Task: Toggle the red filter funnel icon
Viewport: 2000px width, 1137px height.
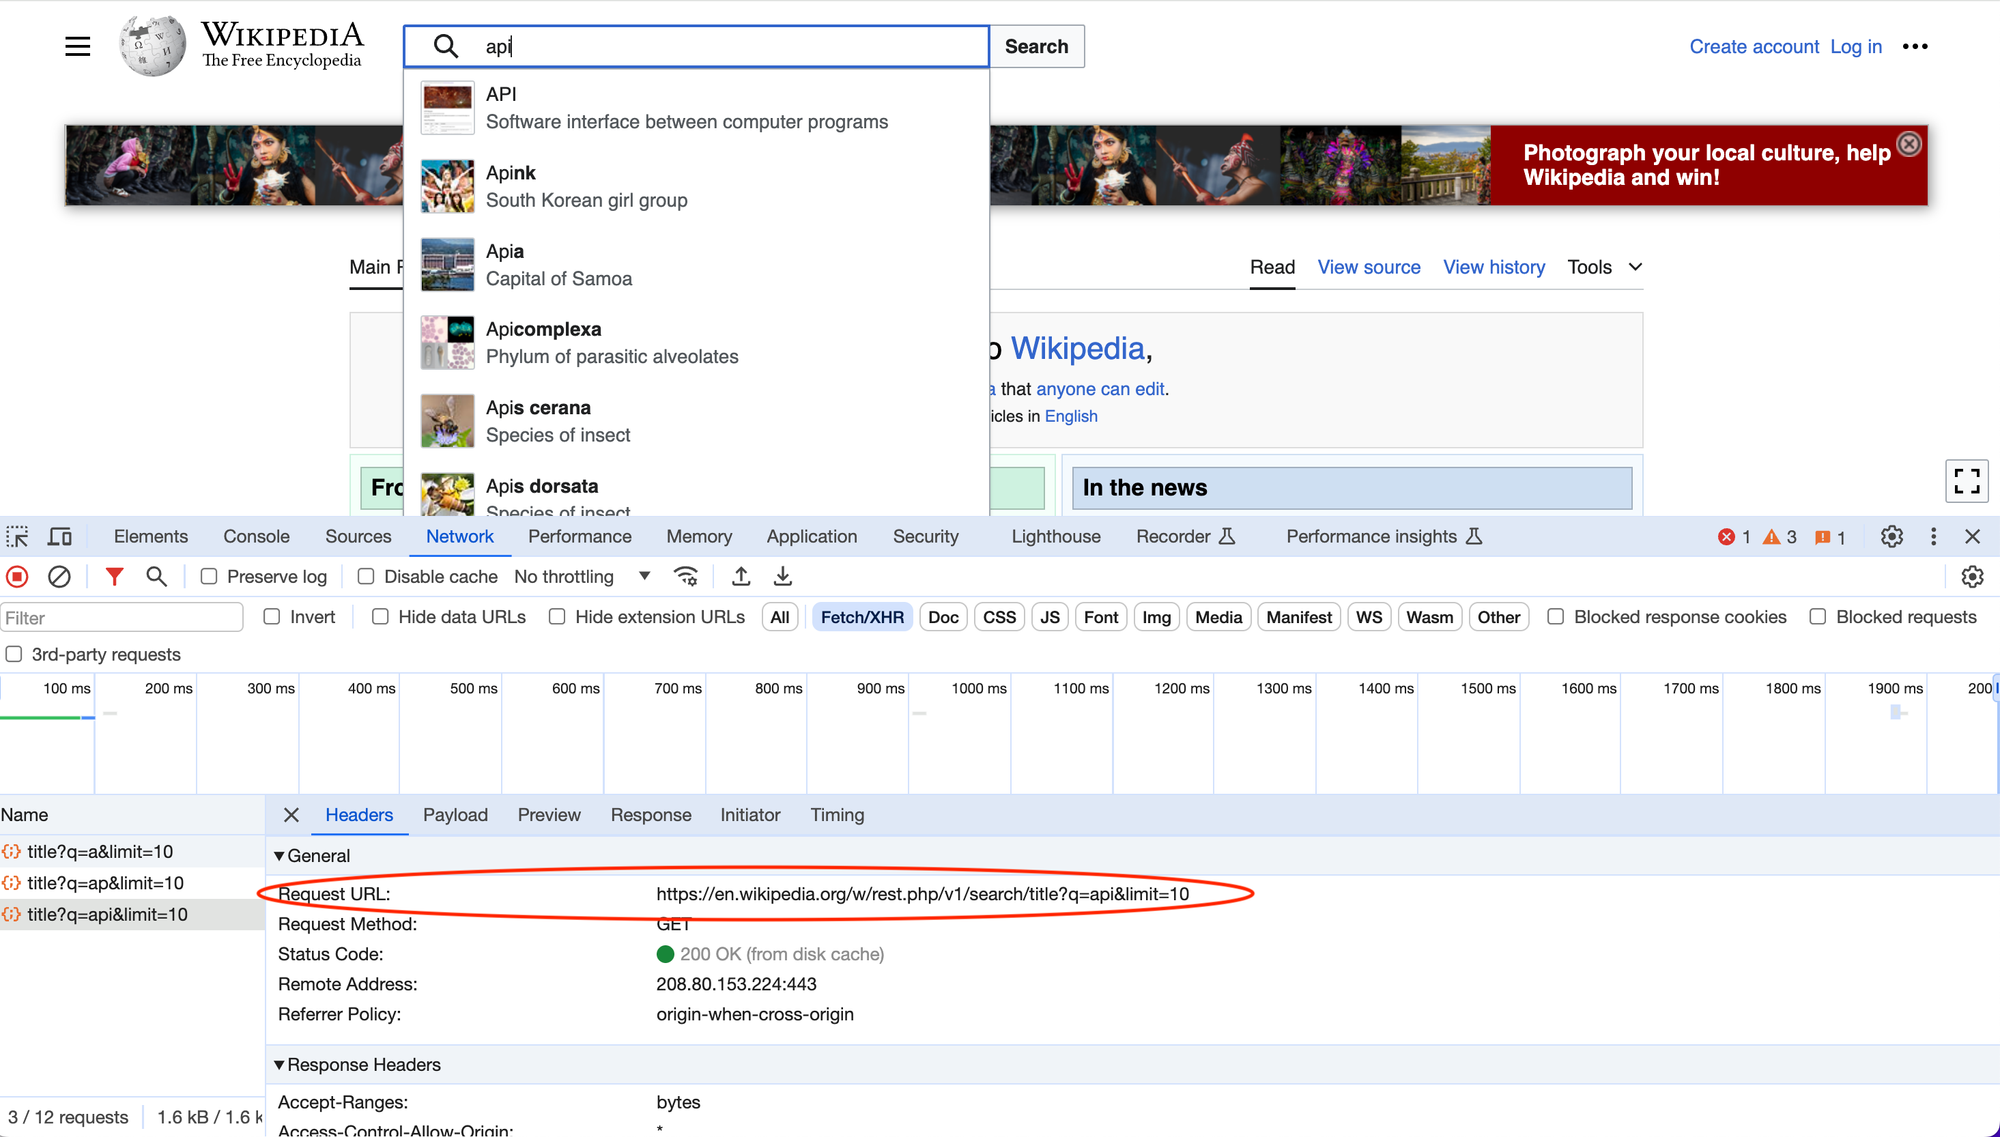Action: coord(114,577)
